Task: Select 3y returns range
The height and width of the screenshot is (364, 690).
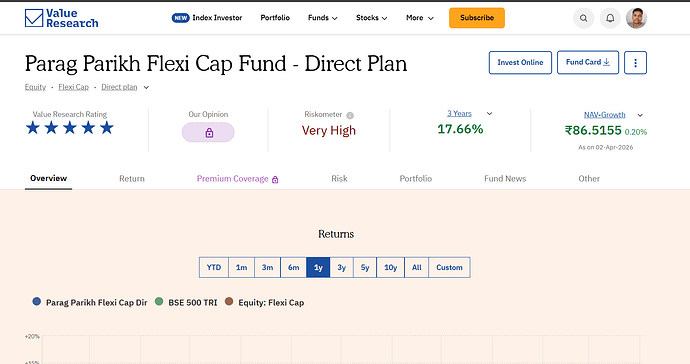Action: coord(341,268)
